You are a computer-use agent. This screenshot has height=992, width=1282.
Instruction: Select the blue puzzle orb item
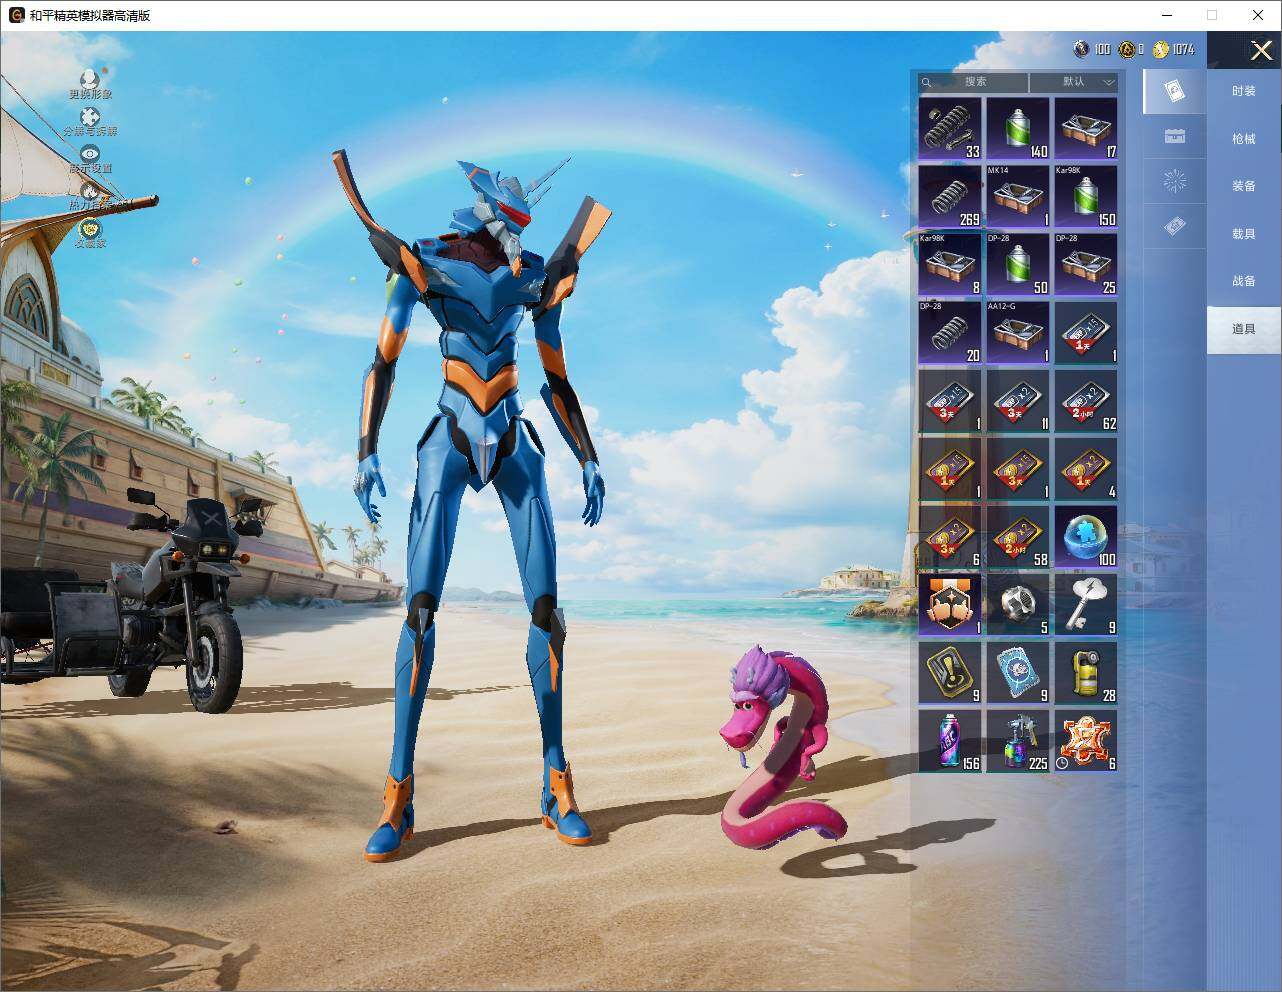1086,536
